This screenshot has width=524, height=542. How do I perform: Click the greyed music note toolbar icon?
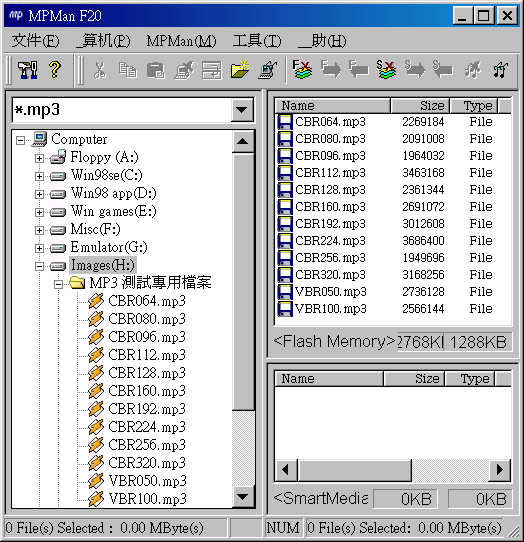(473, 70)
